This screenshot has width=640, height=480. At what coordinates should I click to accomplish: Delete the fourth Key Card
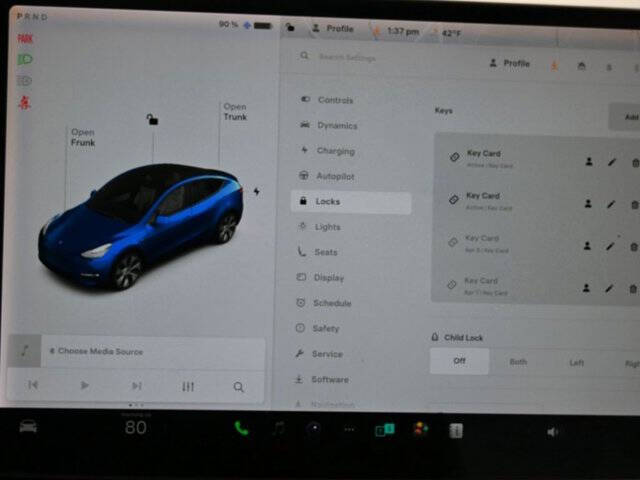pyautogui.click(x=633, y=289)
